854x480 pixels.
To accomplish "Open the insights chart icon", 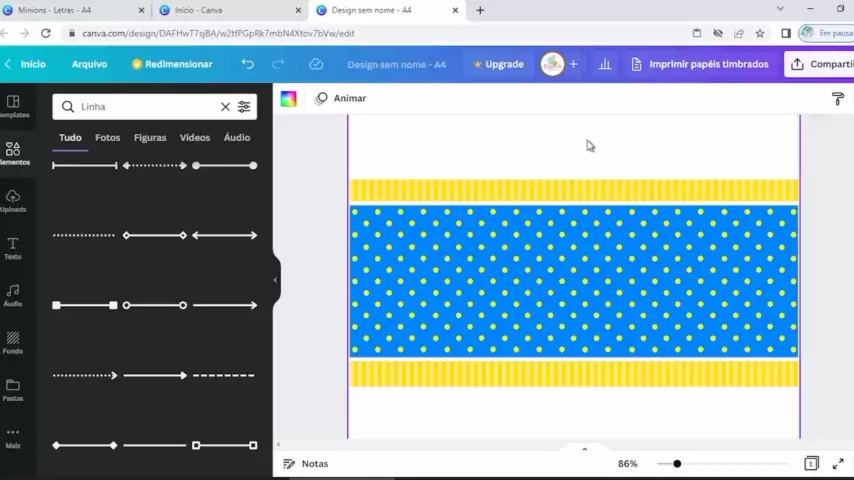I will pos(605,64).
